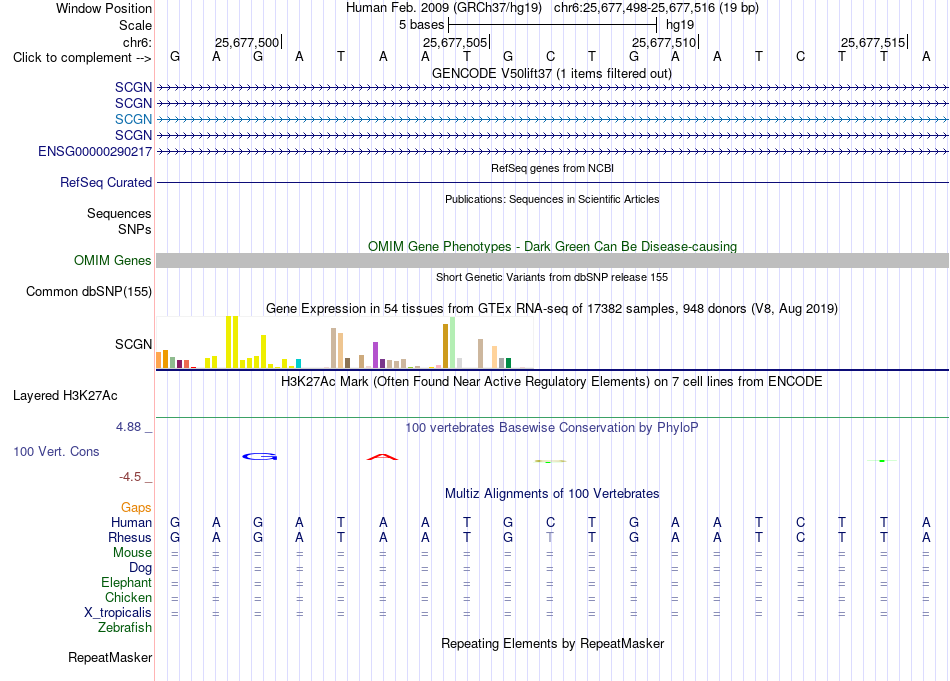Select the Elephant alignment row label

126,582
